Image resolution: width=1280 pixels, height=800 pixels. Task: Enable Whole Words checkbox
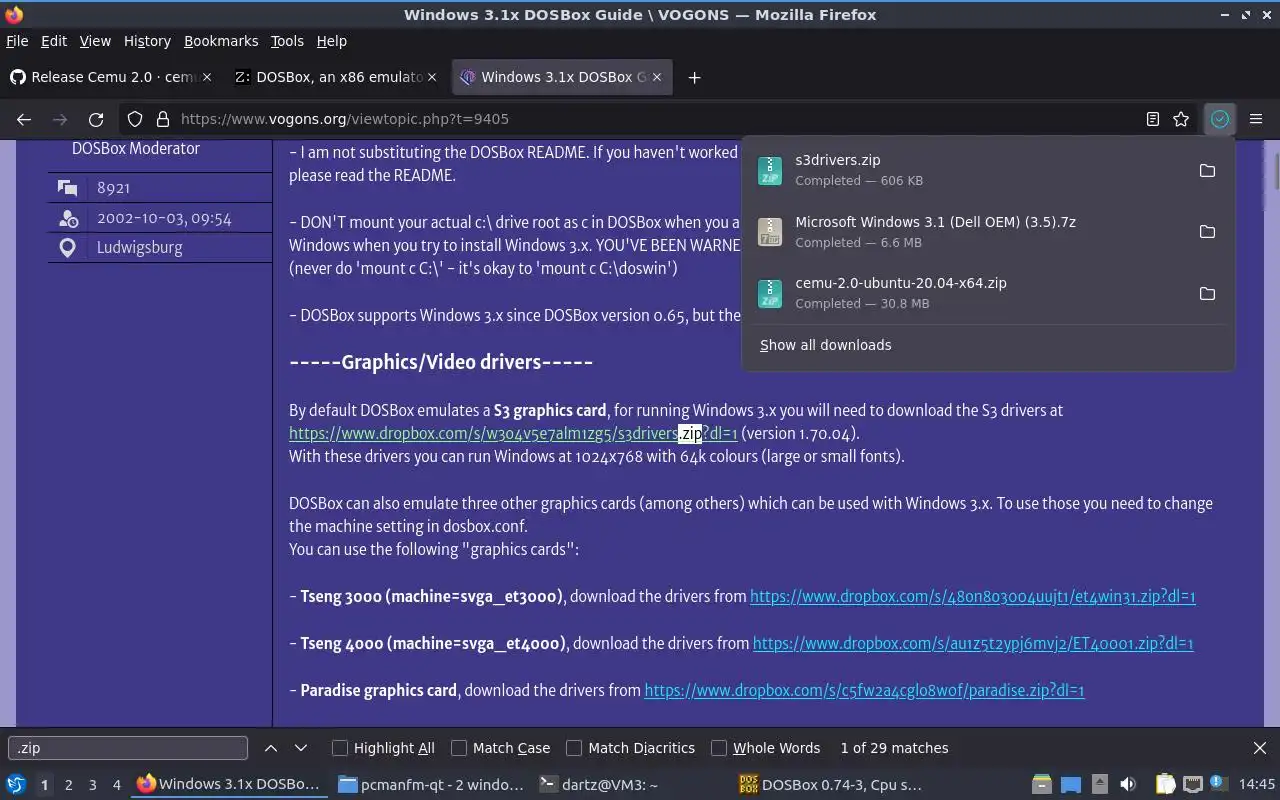[x=719, y=748]
